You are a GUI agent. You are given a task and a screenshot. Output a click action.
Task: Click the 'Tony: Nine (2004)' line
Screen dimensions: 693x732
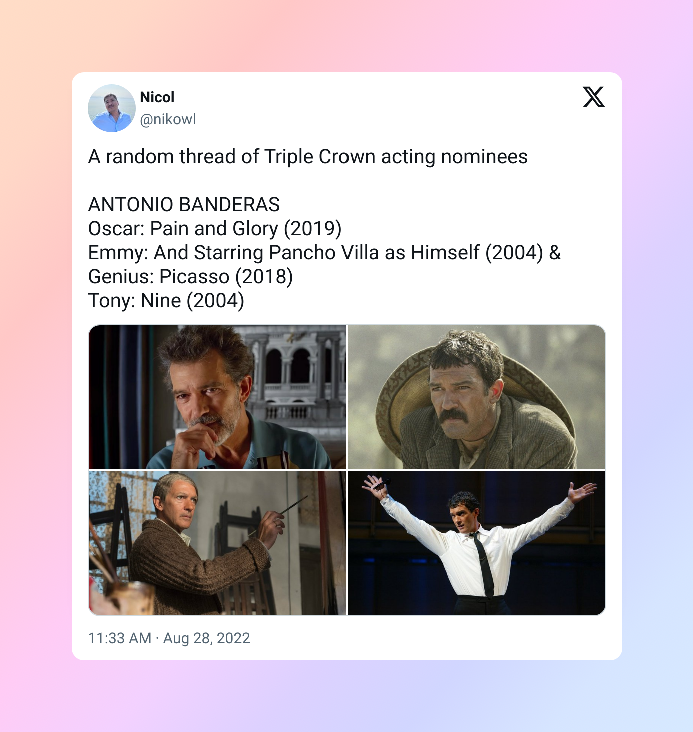[166, 301]
